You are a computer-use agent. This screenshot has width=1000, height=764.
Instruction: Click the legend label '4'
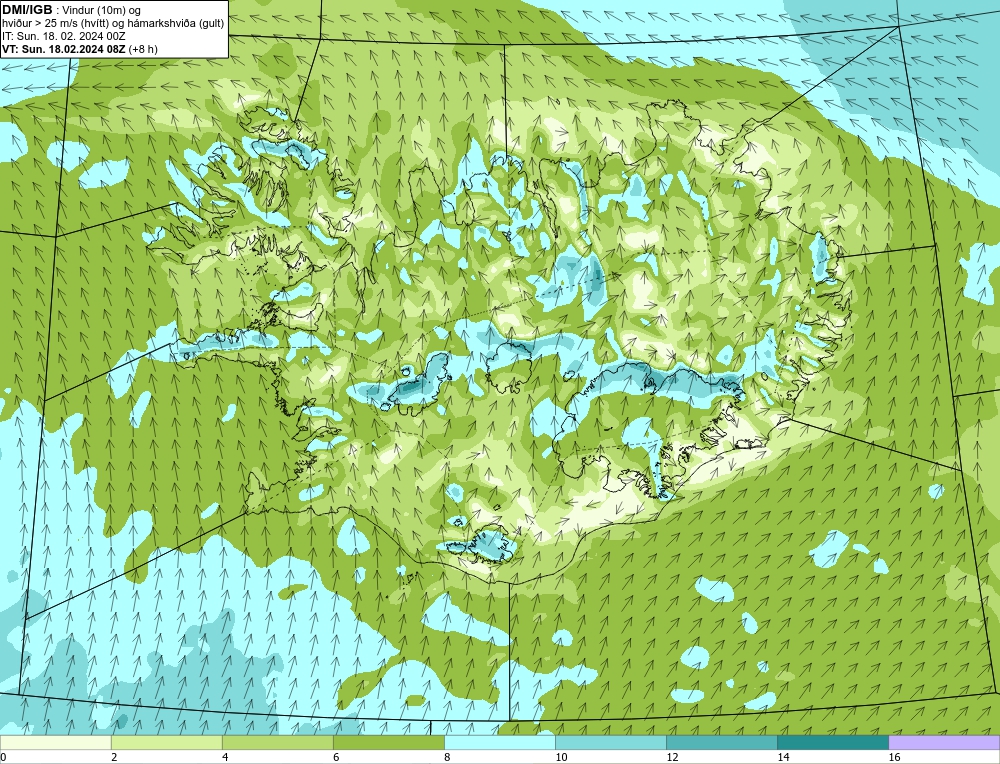tap(225, 757)
